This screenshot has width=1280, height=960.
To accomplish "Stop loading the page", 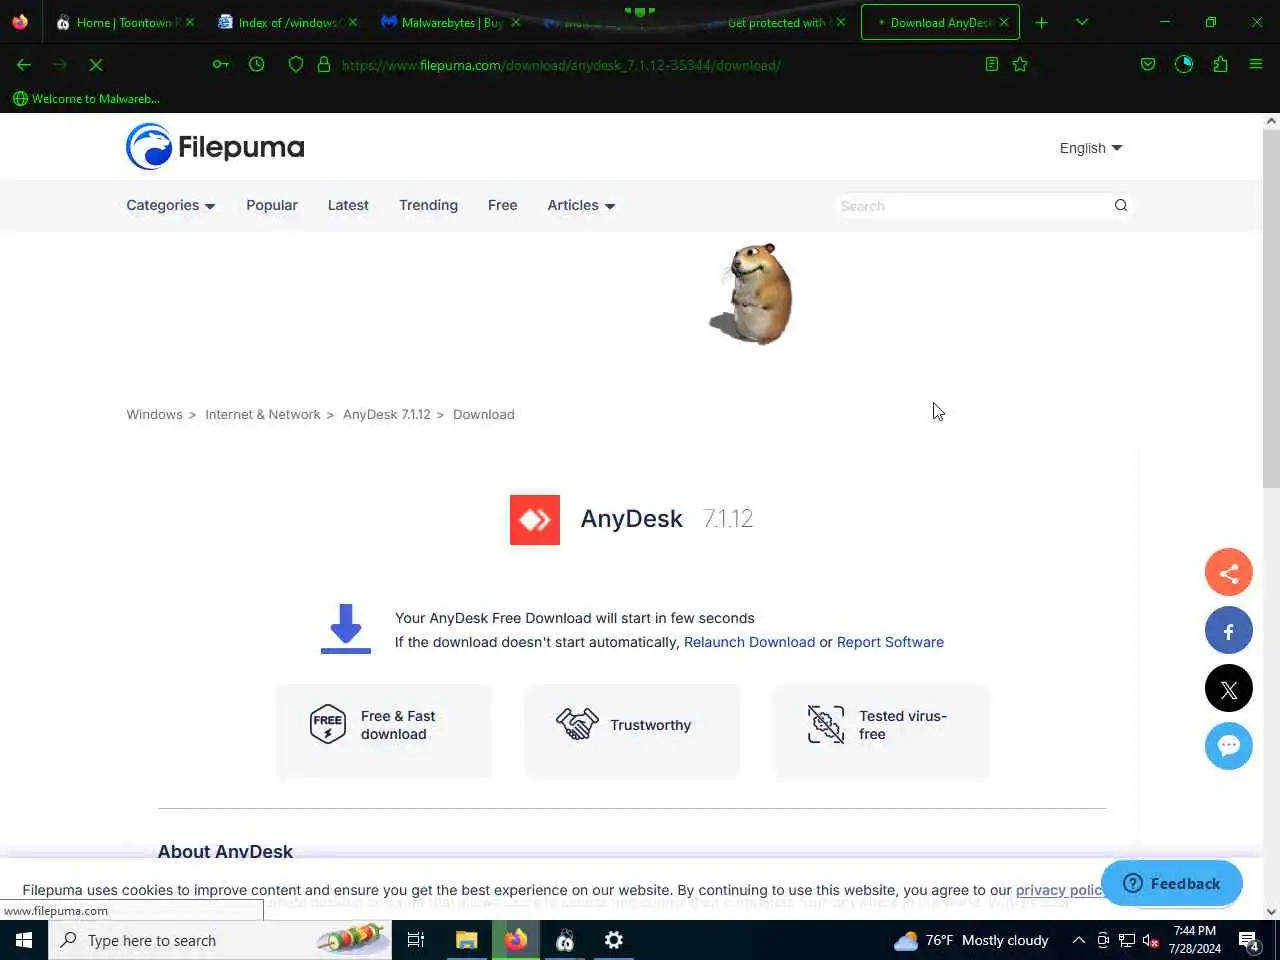I will [96, 64].
